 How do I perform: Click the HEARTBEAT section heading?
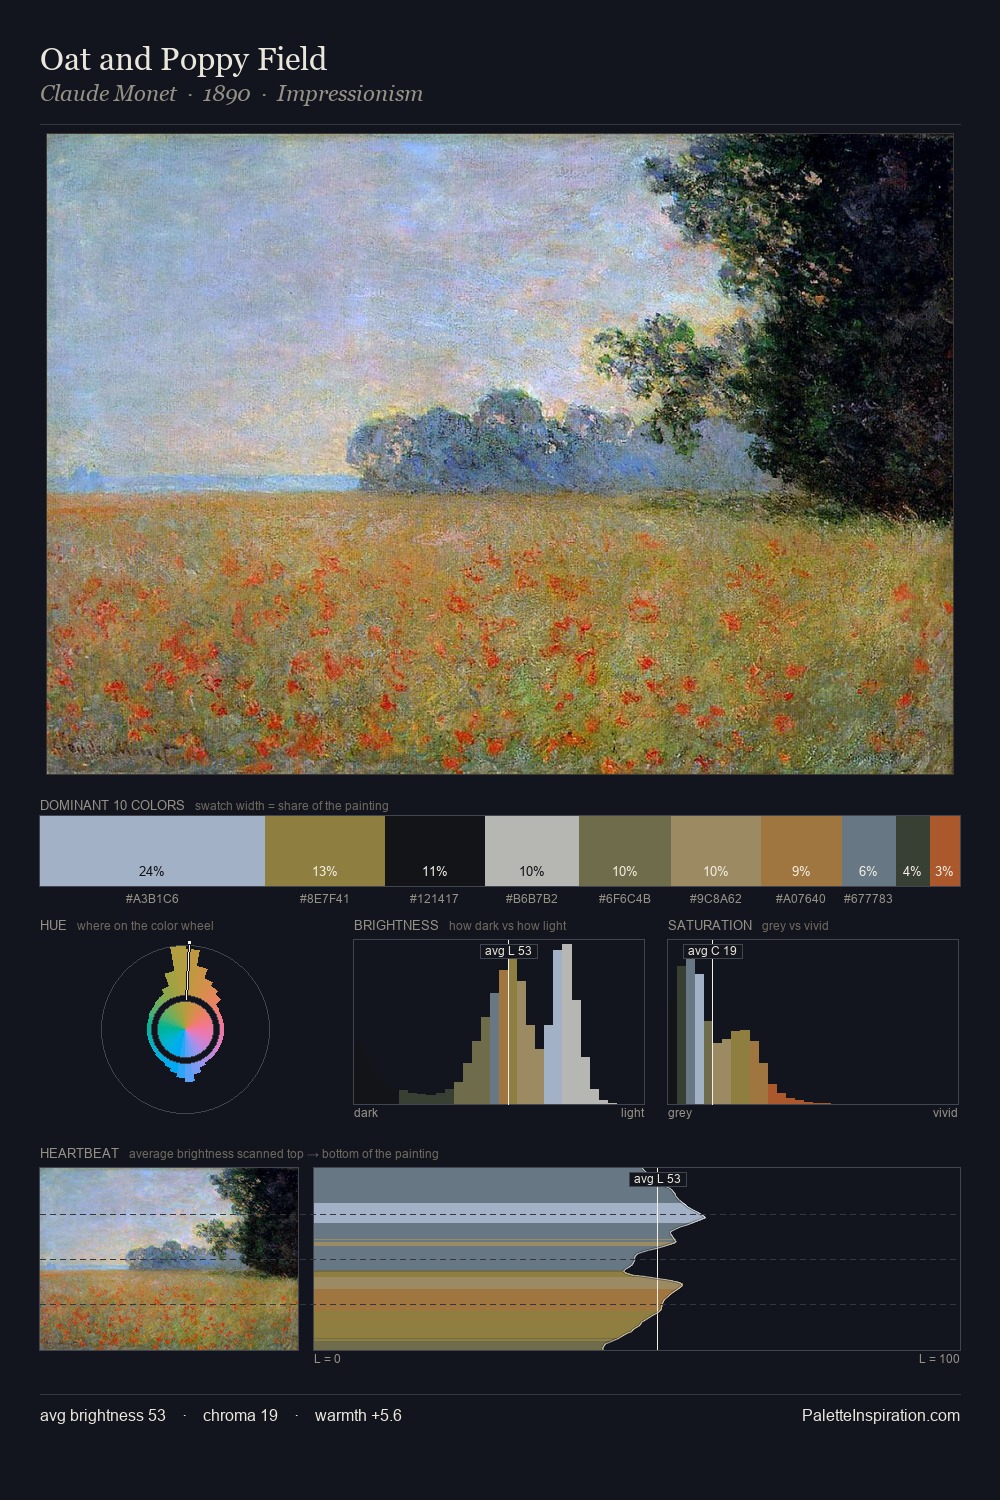(x=79, y=1153)
